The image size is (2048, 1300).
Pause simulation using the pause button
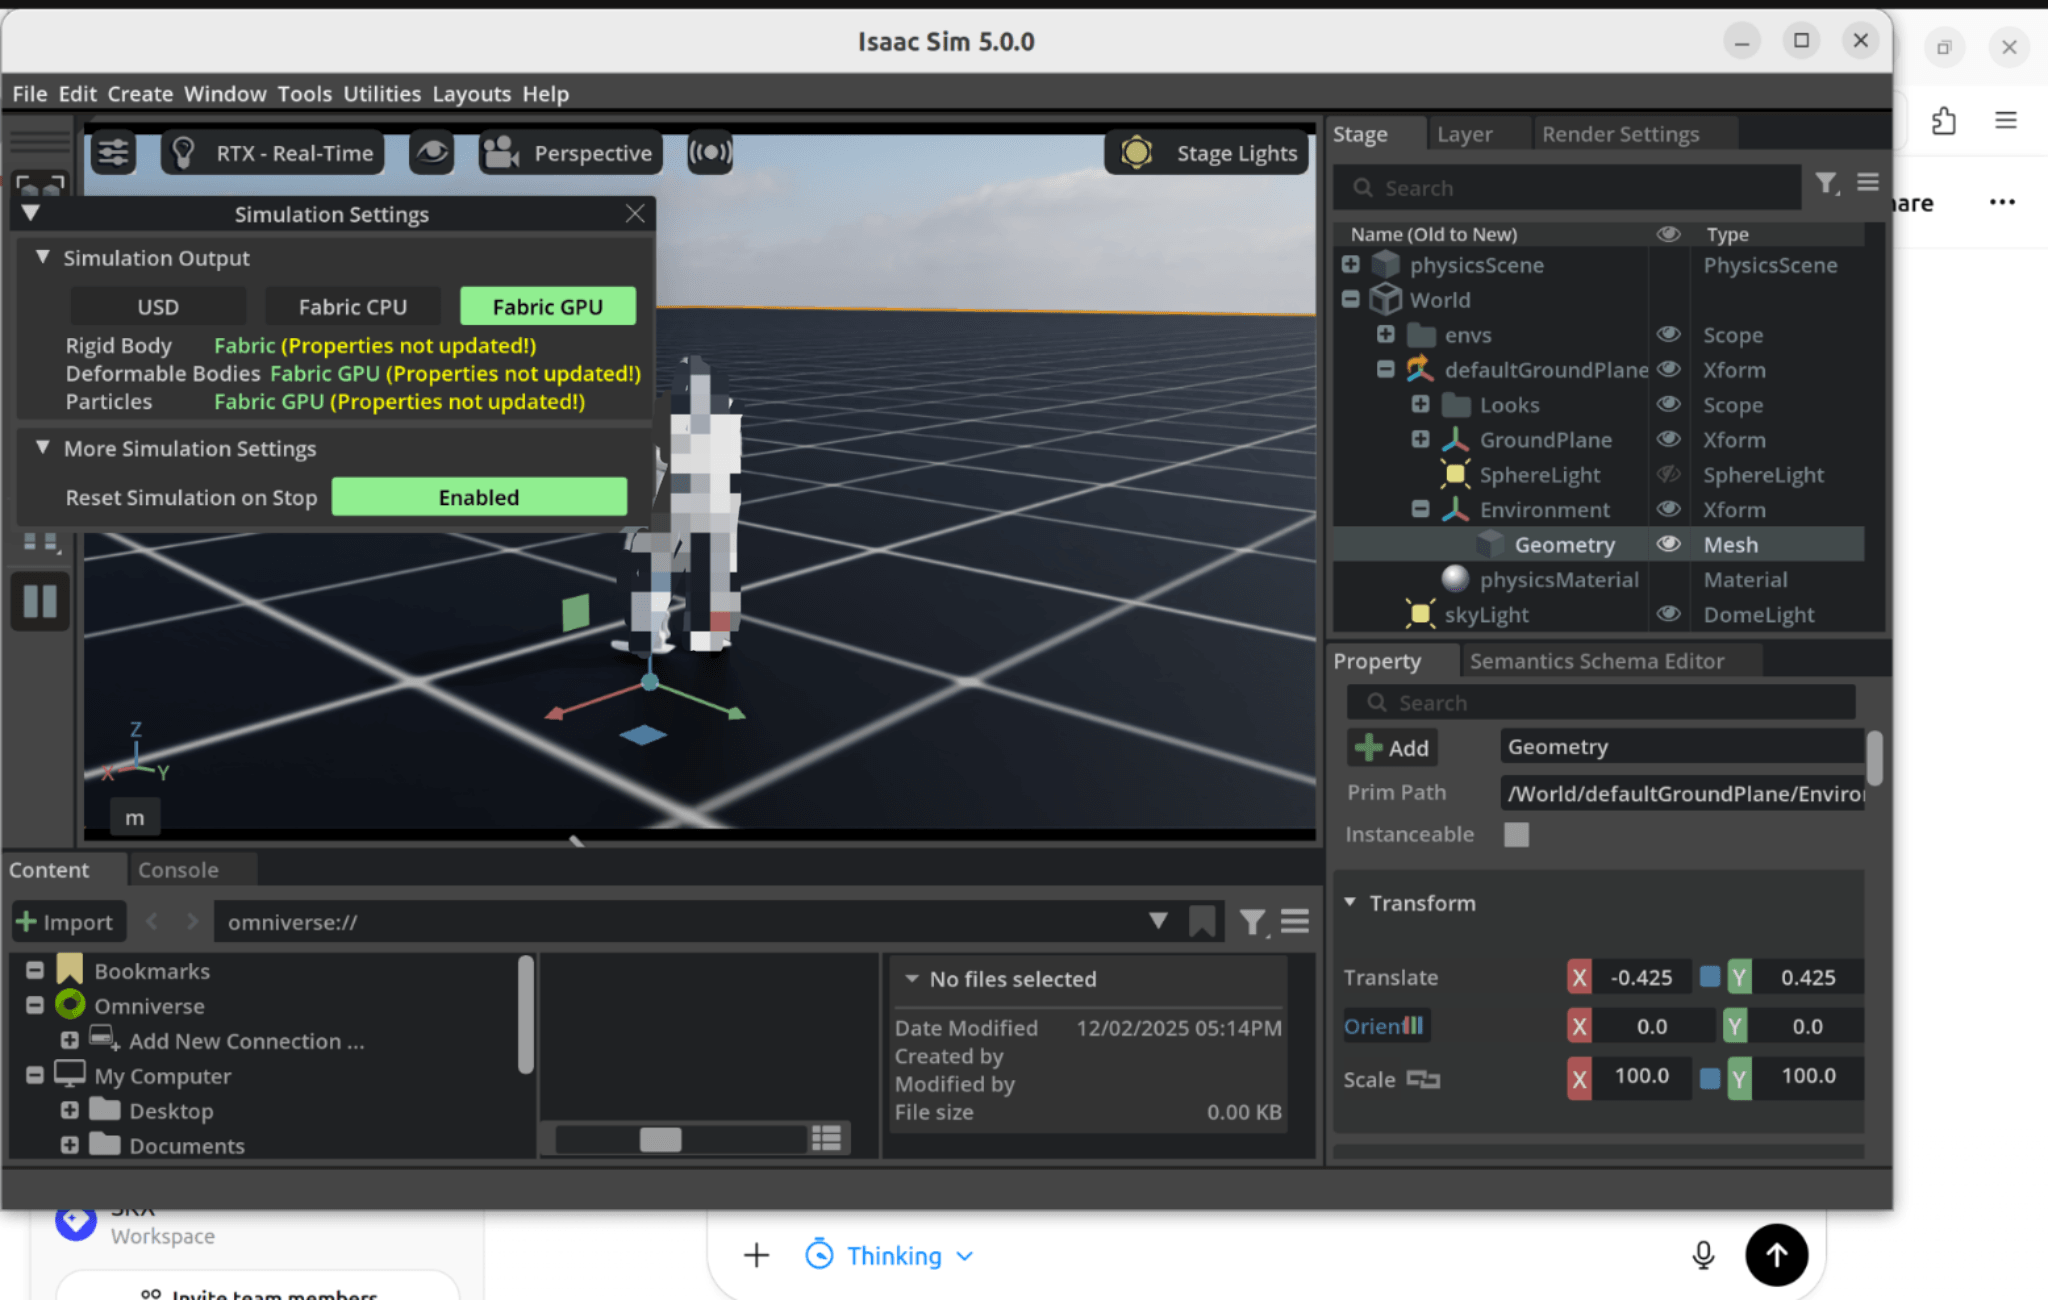pyautogui.click(x=40, y=601)
